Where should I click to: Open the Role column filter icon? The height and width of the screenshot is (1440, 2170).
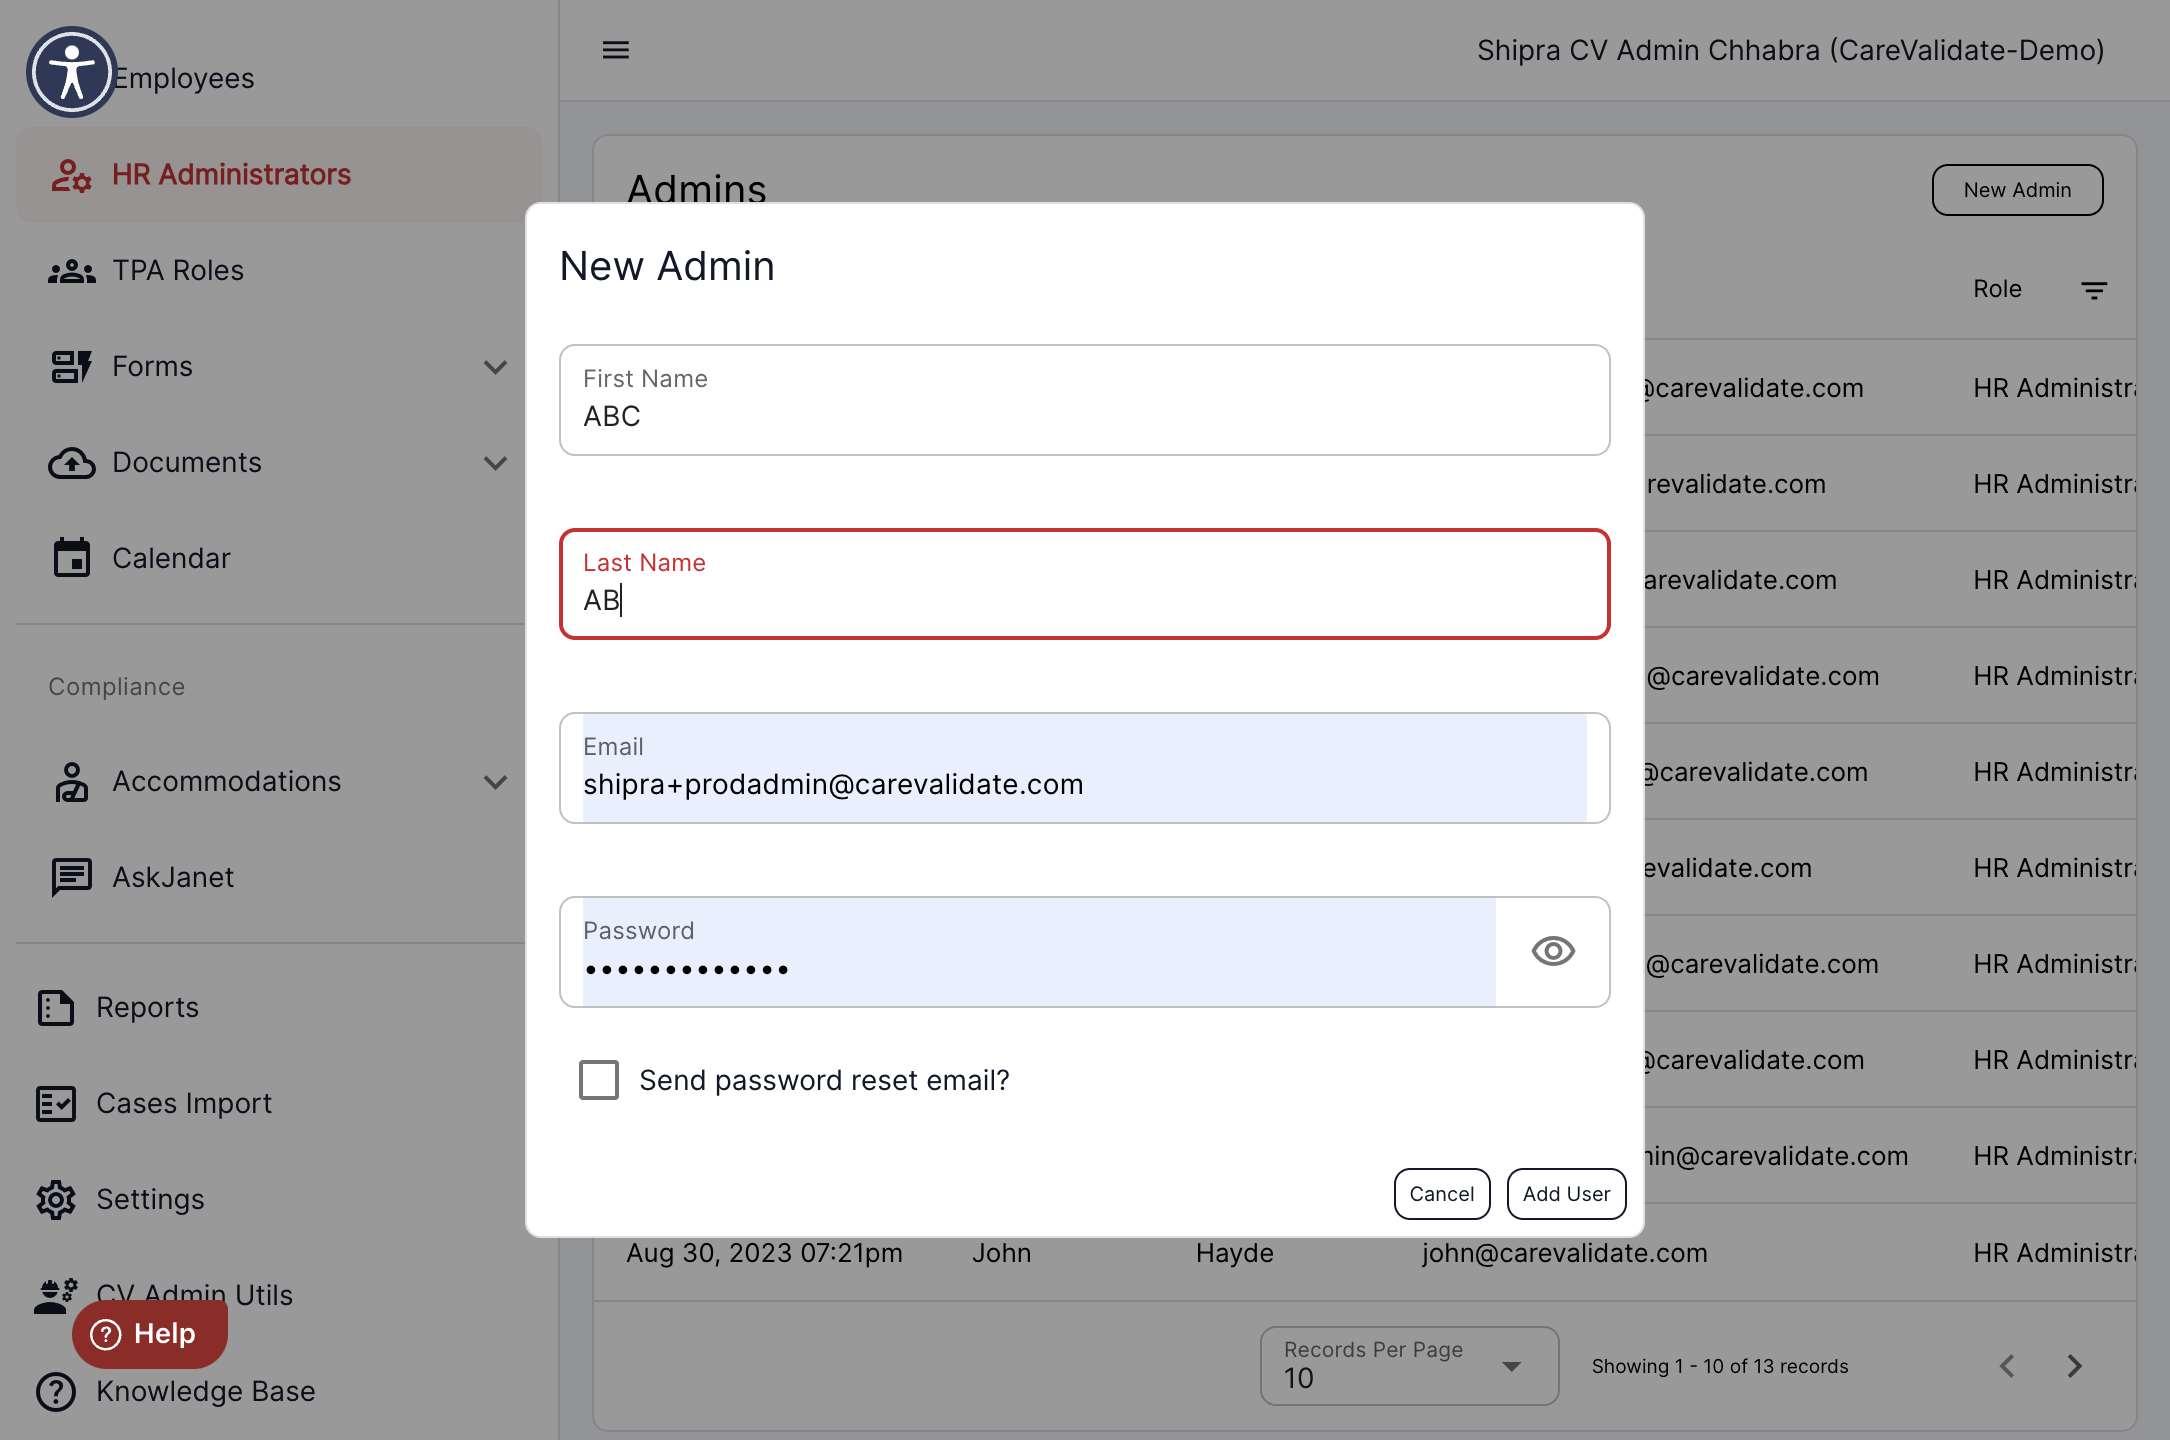[x=2094, y=290]
